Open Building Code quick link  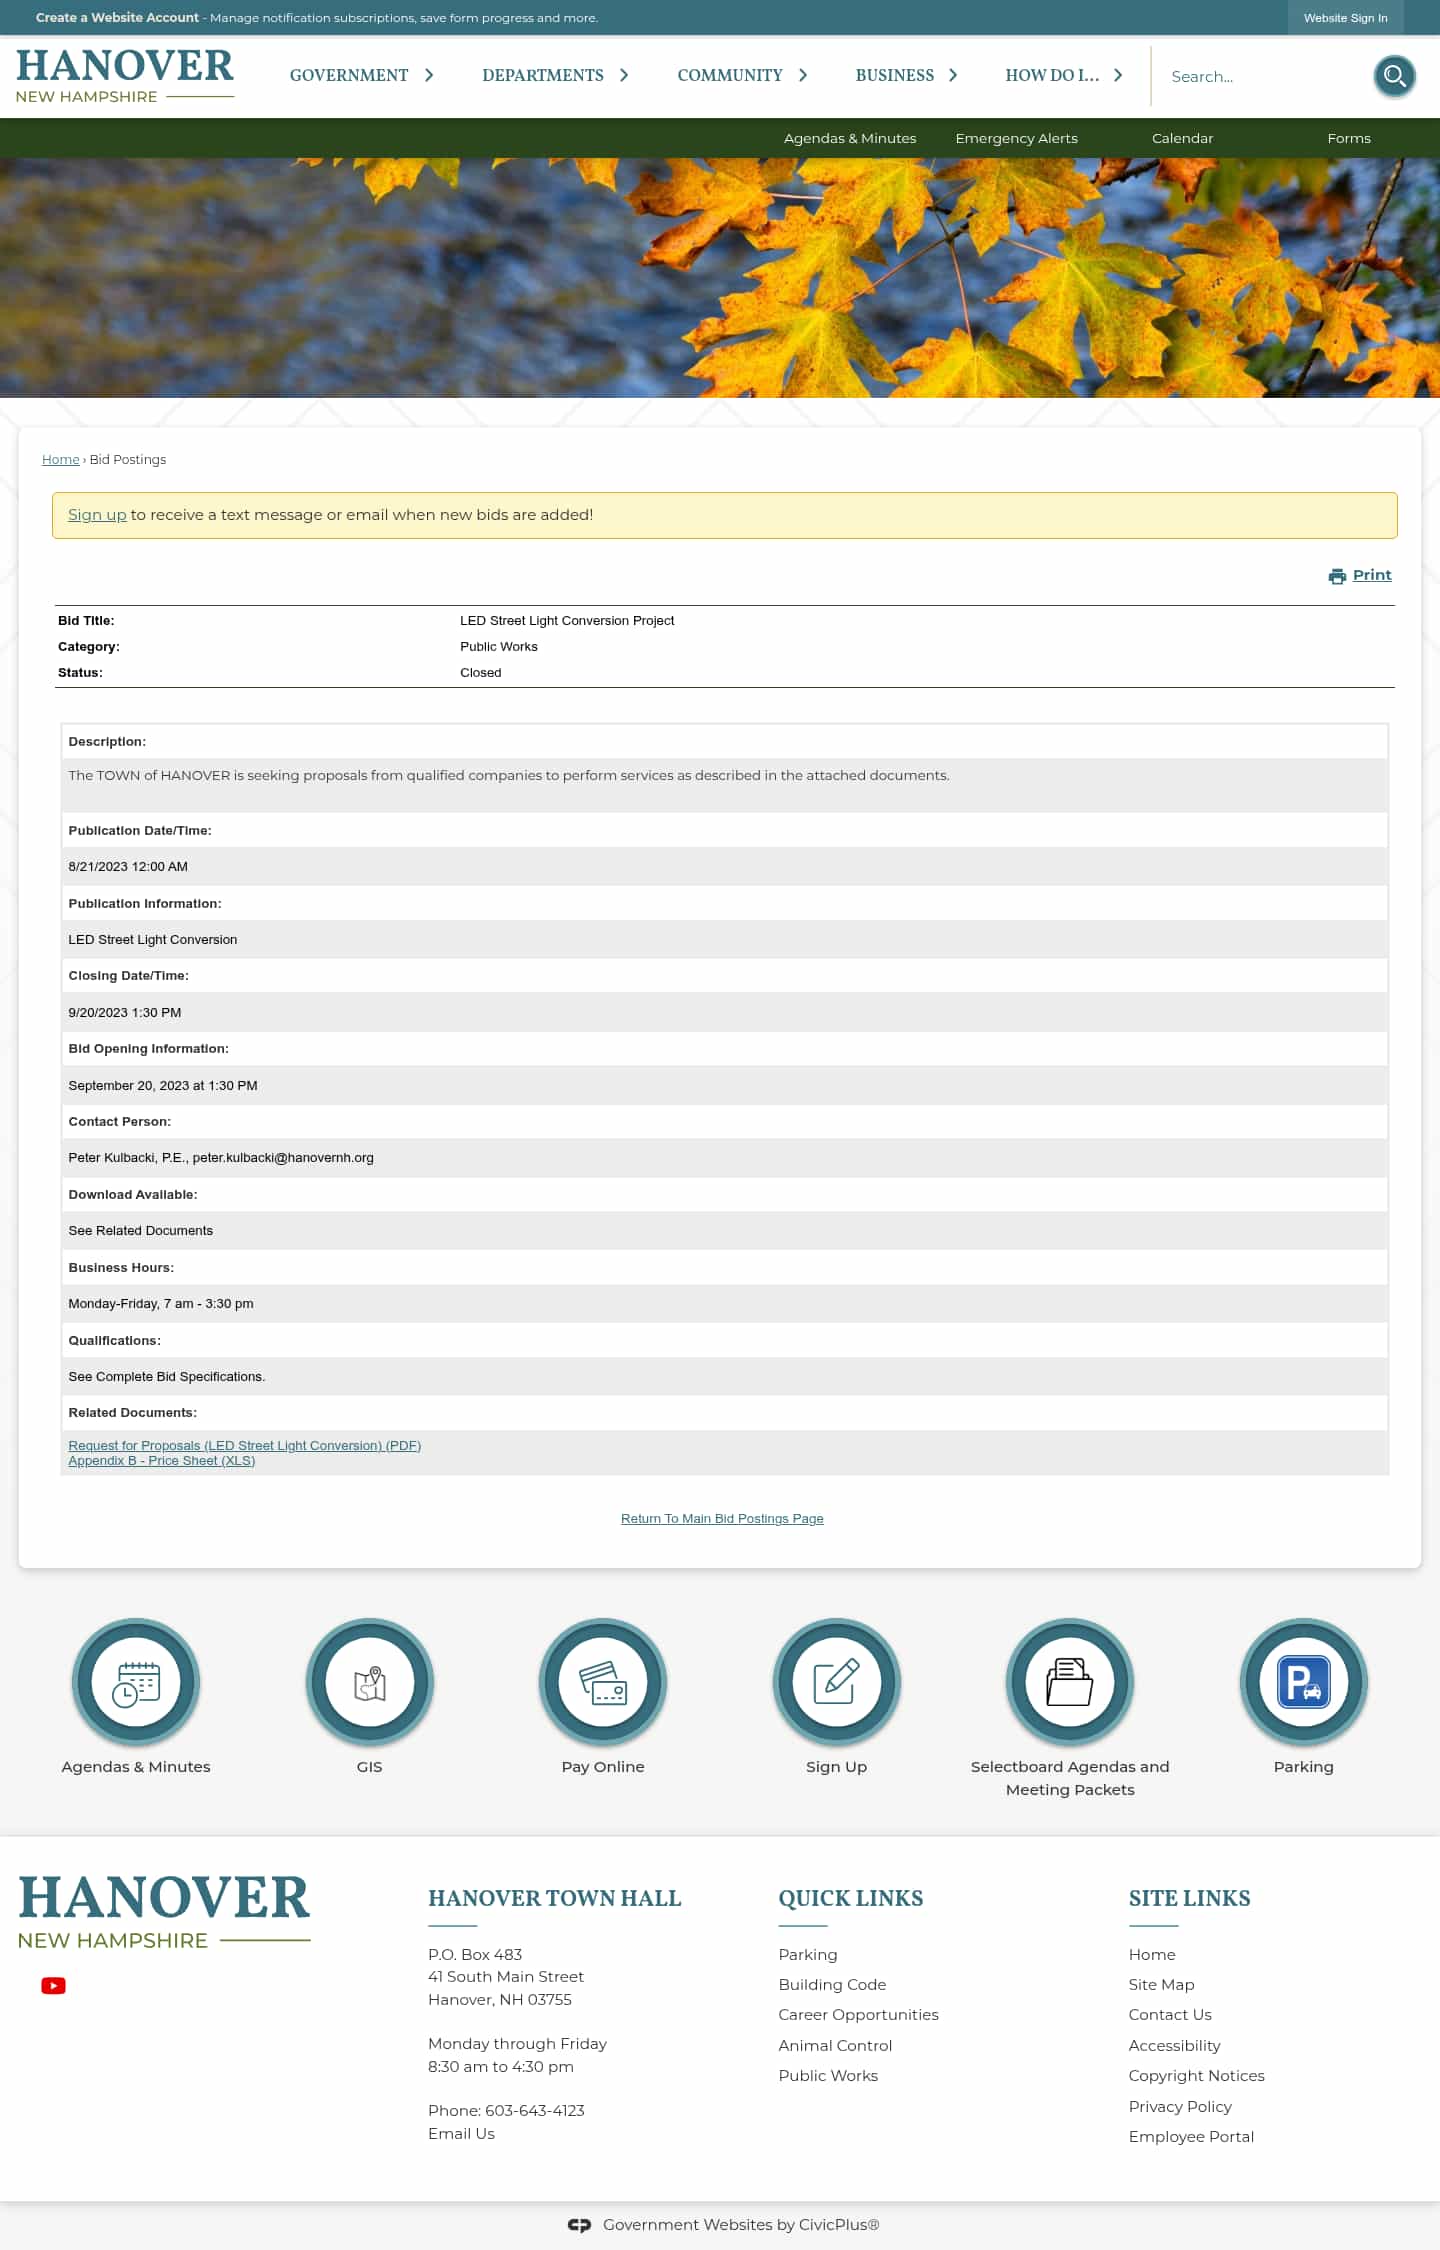[832, 1984]
